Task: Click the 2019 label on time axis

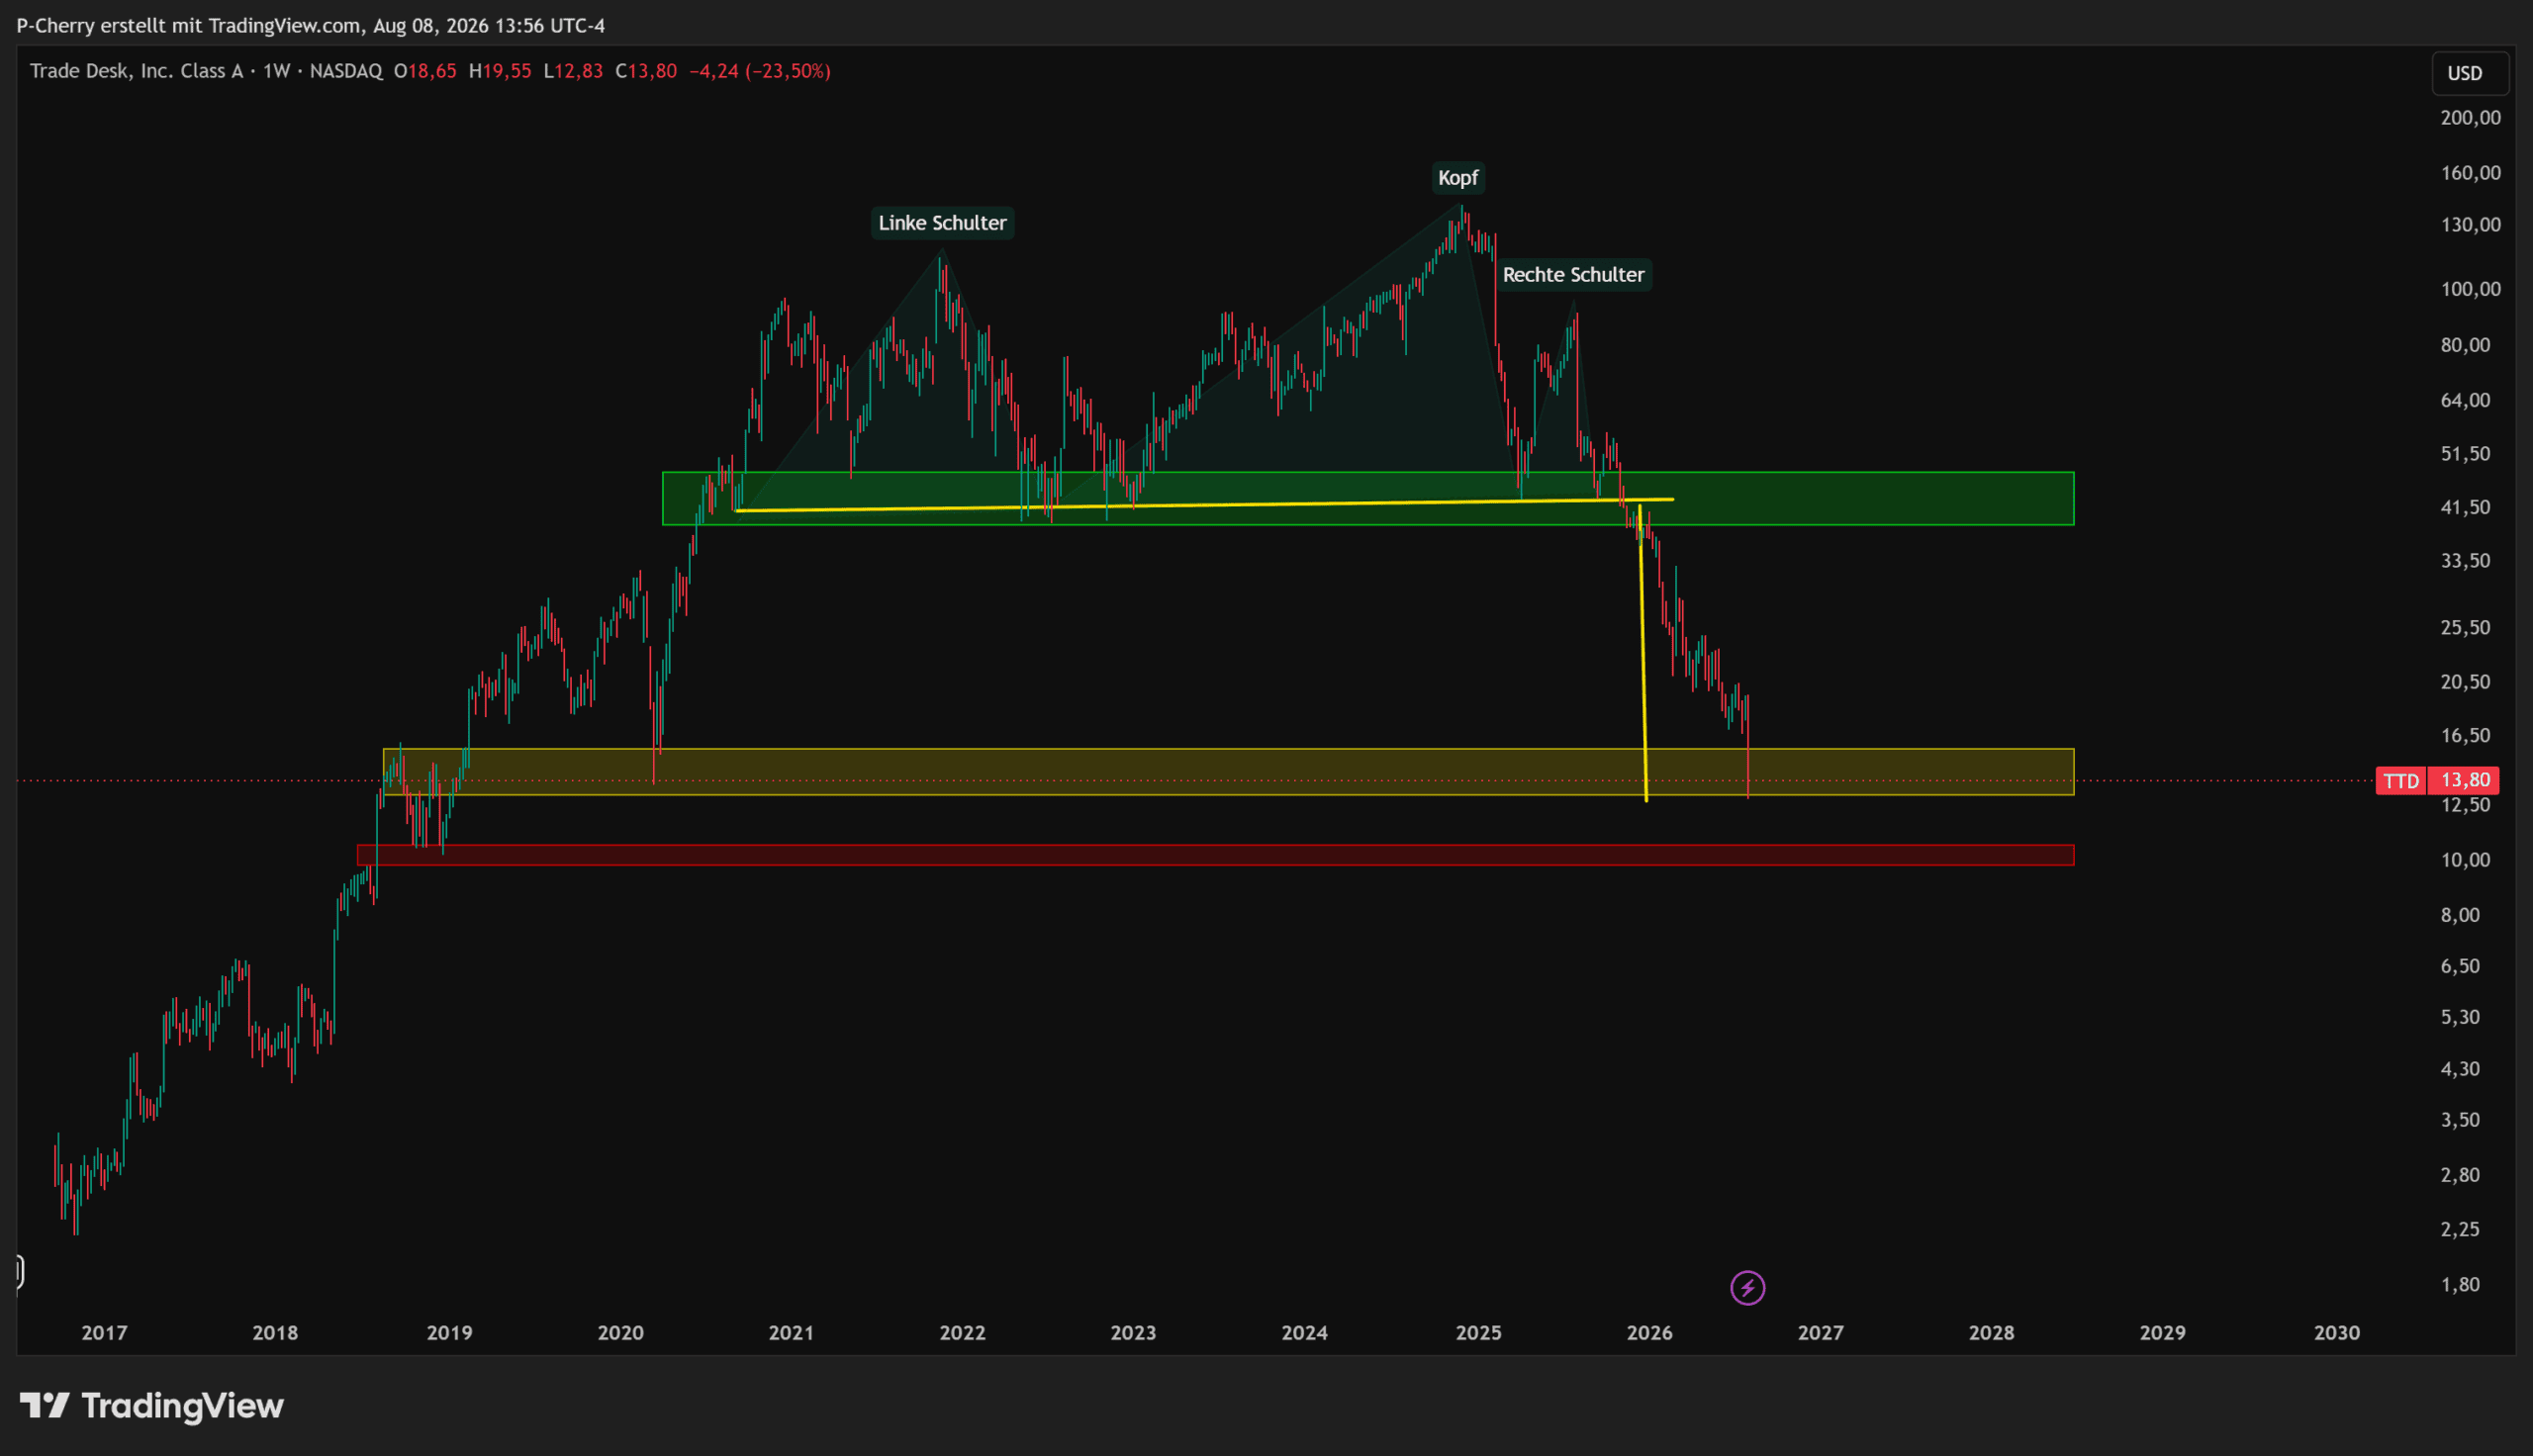Action: coord(449,1333)
